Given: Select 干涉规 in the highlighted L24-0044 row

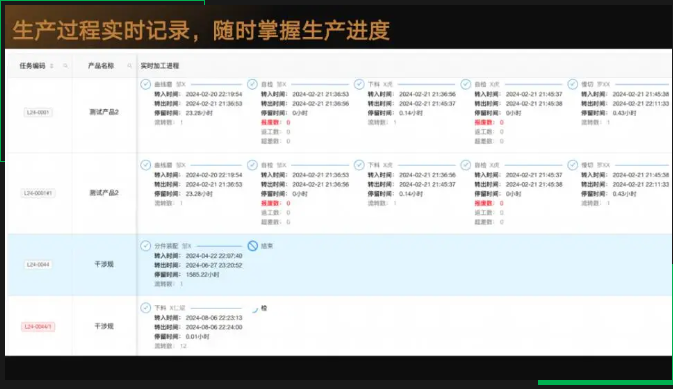Looking at the screenshot, I should pyautogui.click(x=104, y=264).
